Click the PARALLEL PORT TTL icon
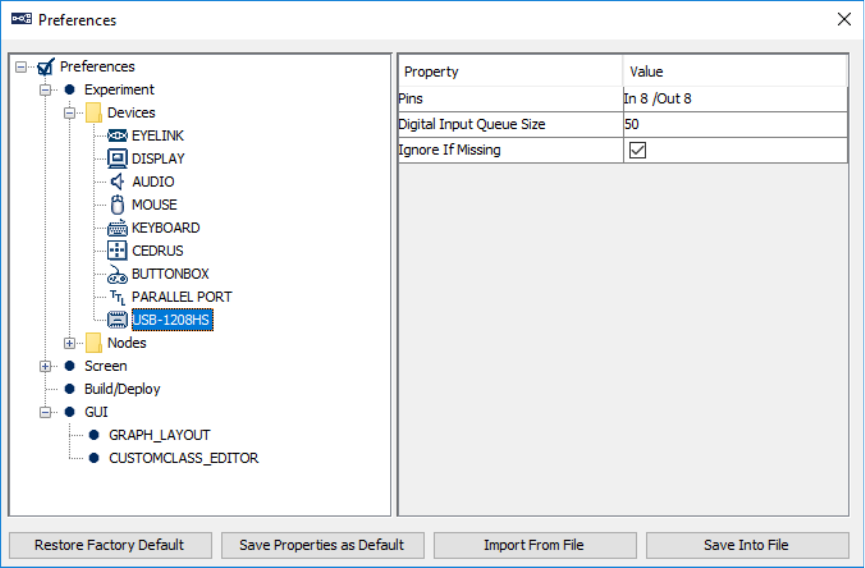This screenshot has width=865, height=568. (x=117, y=297)
